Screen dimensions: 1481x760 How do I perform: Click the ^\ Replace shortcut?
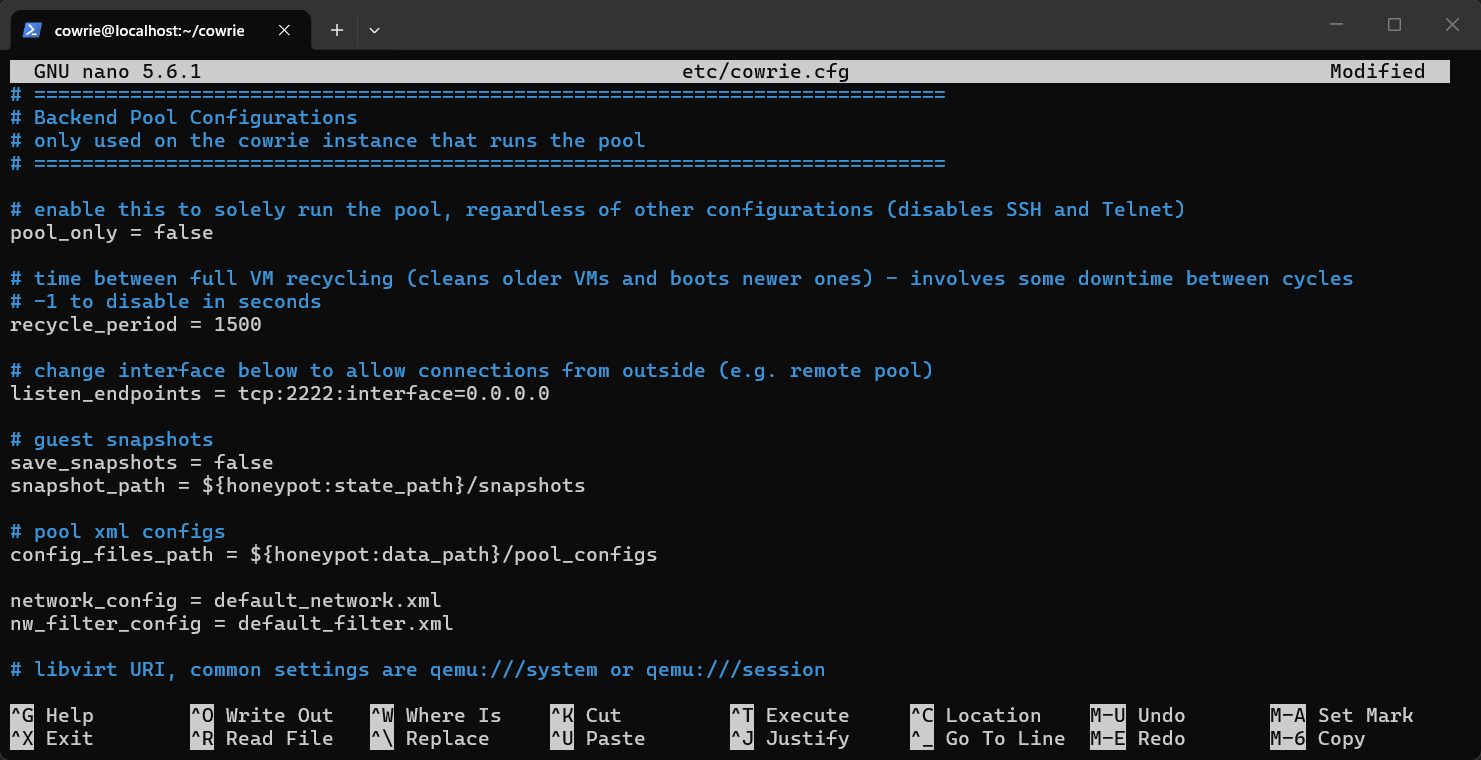[430, 739]
